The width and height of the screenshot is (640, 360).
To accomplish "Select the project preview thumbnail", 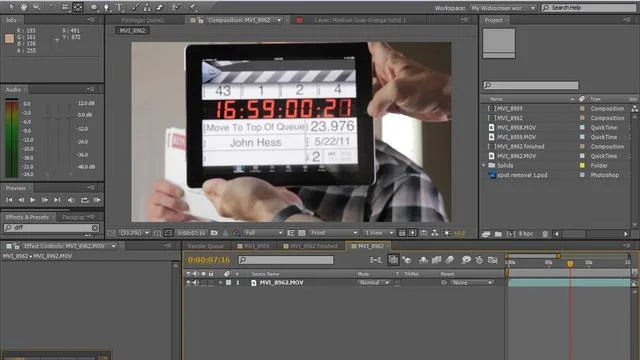I will coord(499,43).
